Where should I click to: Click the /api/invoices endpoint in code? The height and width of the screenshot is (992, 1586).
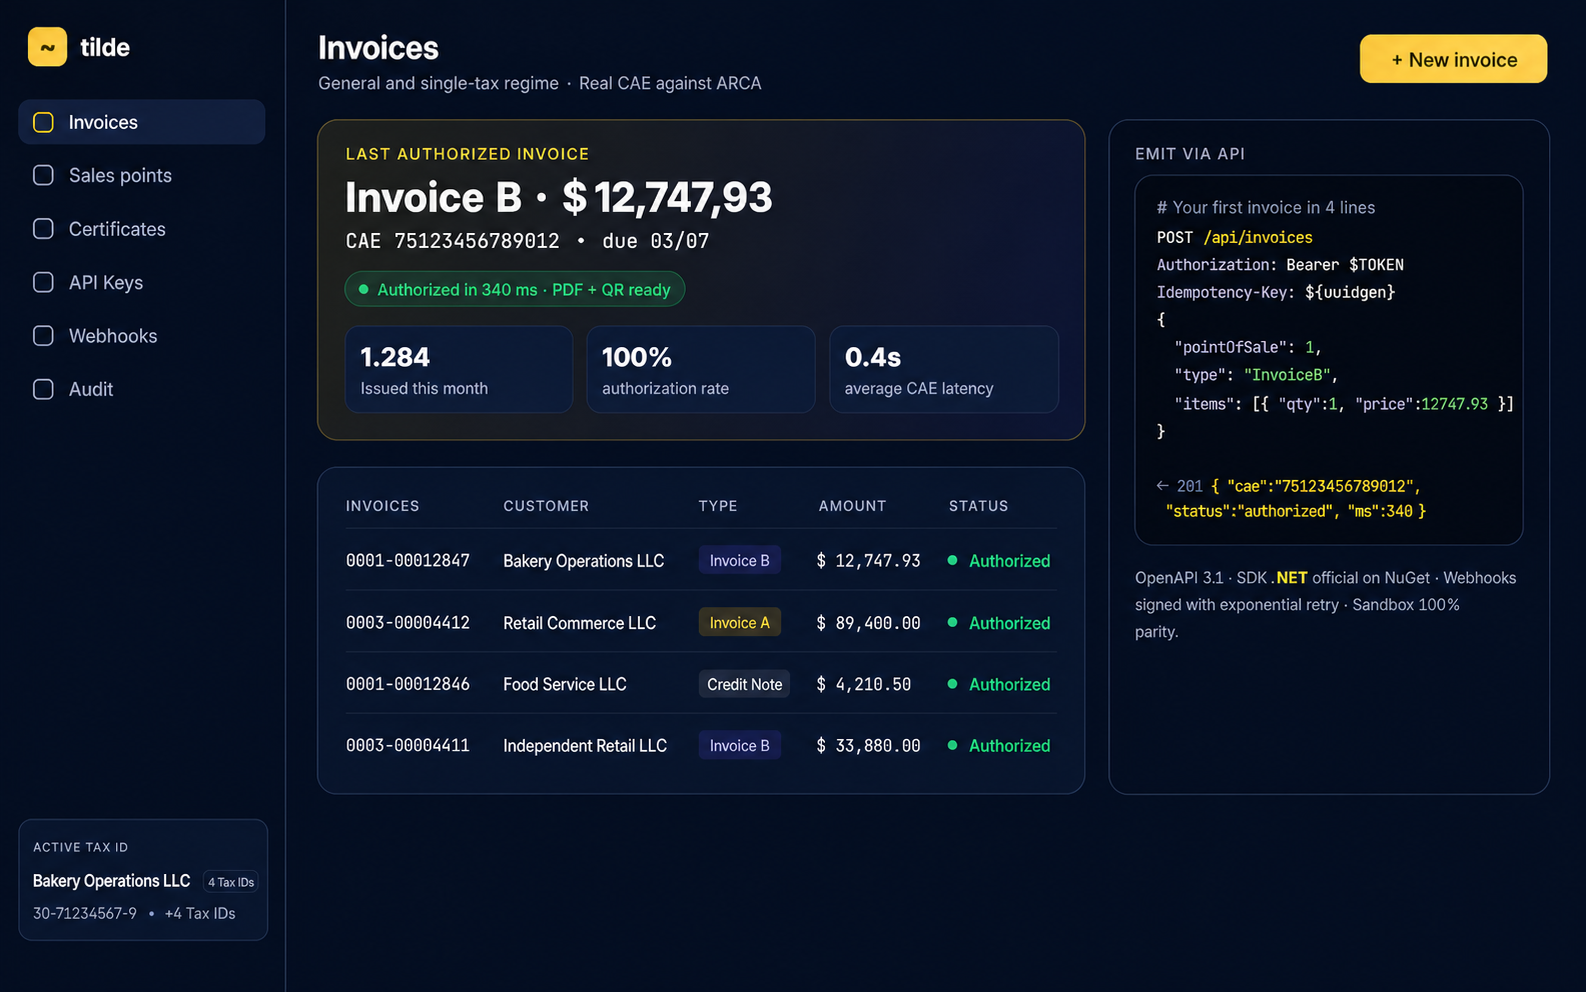(x=1258, y=237)
